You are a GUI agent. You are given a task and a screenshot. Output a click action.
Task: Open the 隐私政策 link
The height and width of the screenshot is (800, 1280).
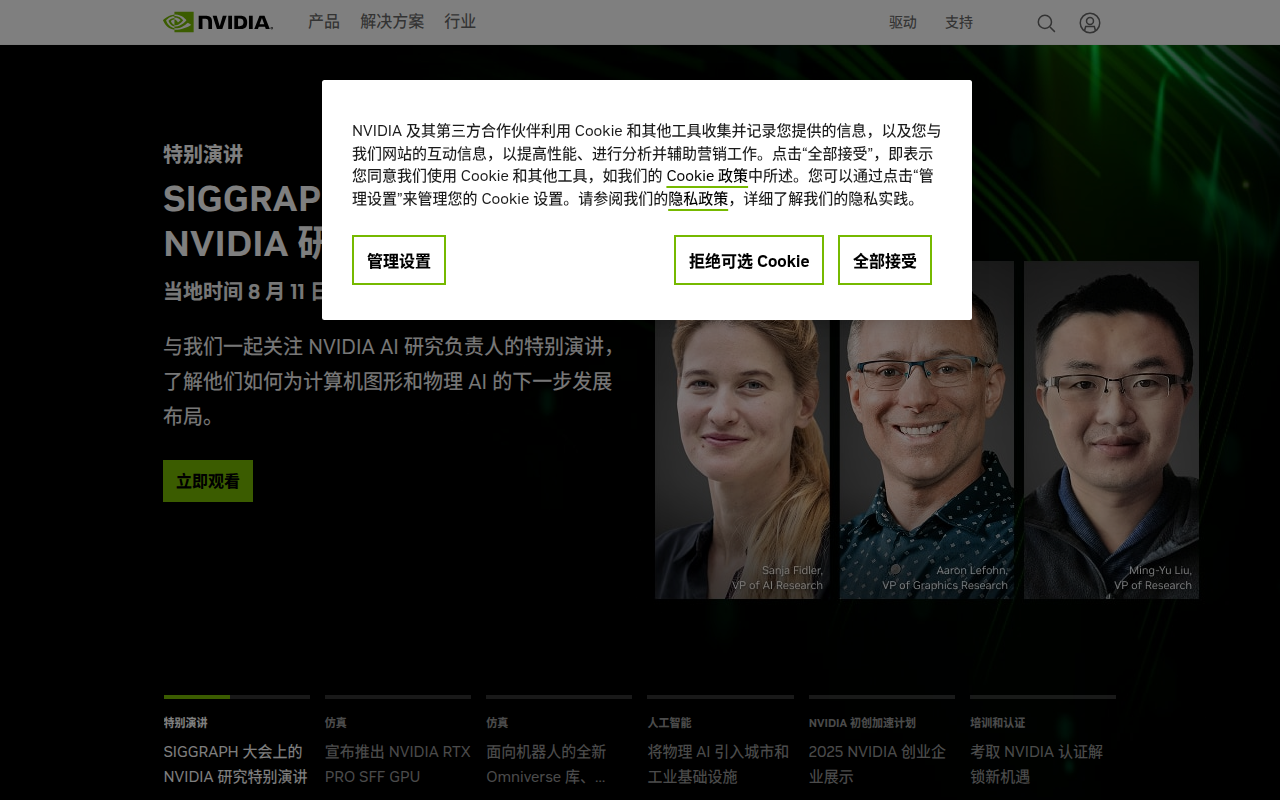click(698, 199)
